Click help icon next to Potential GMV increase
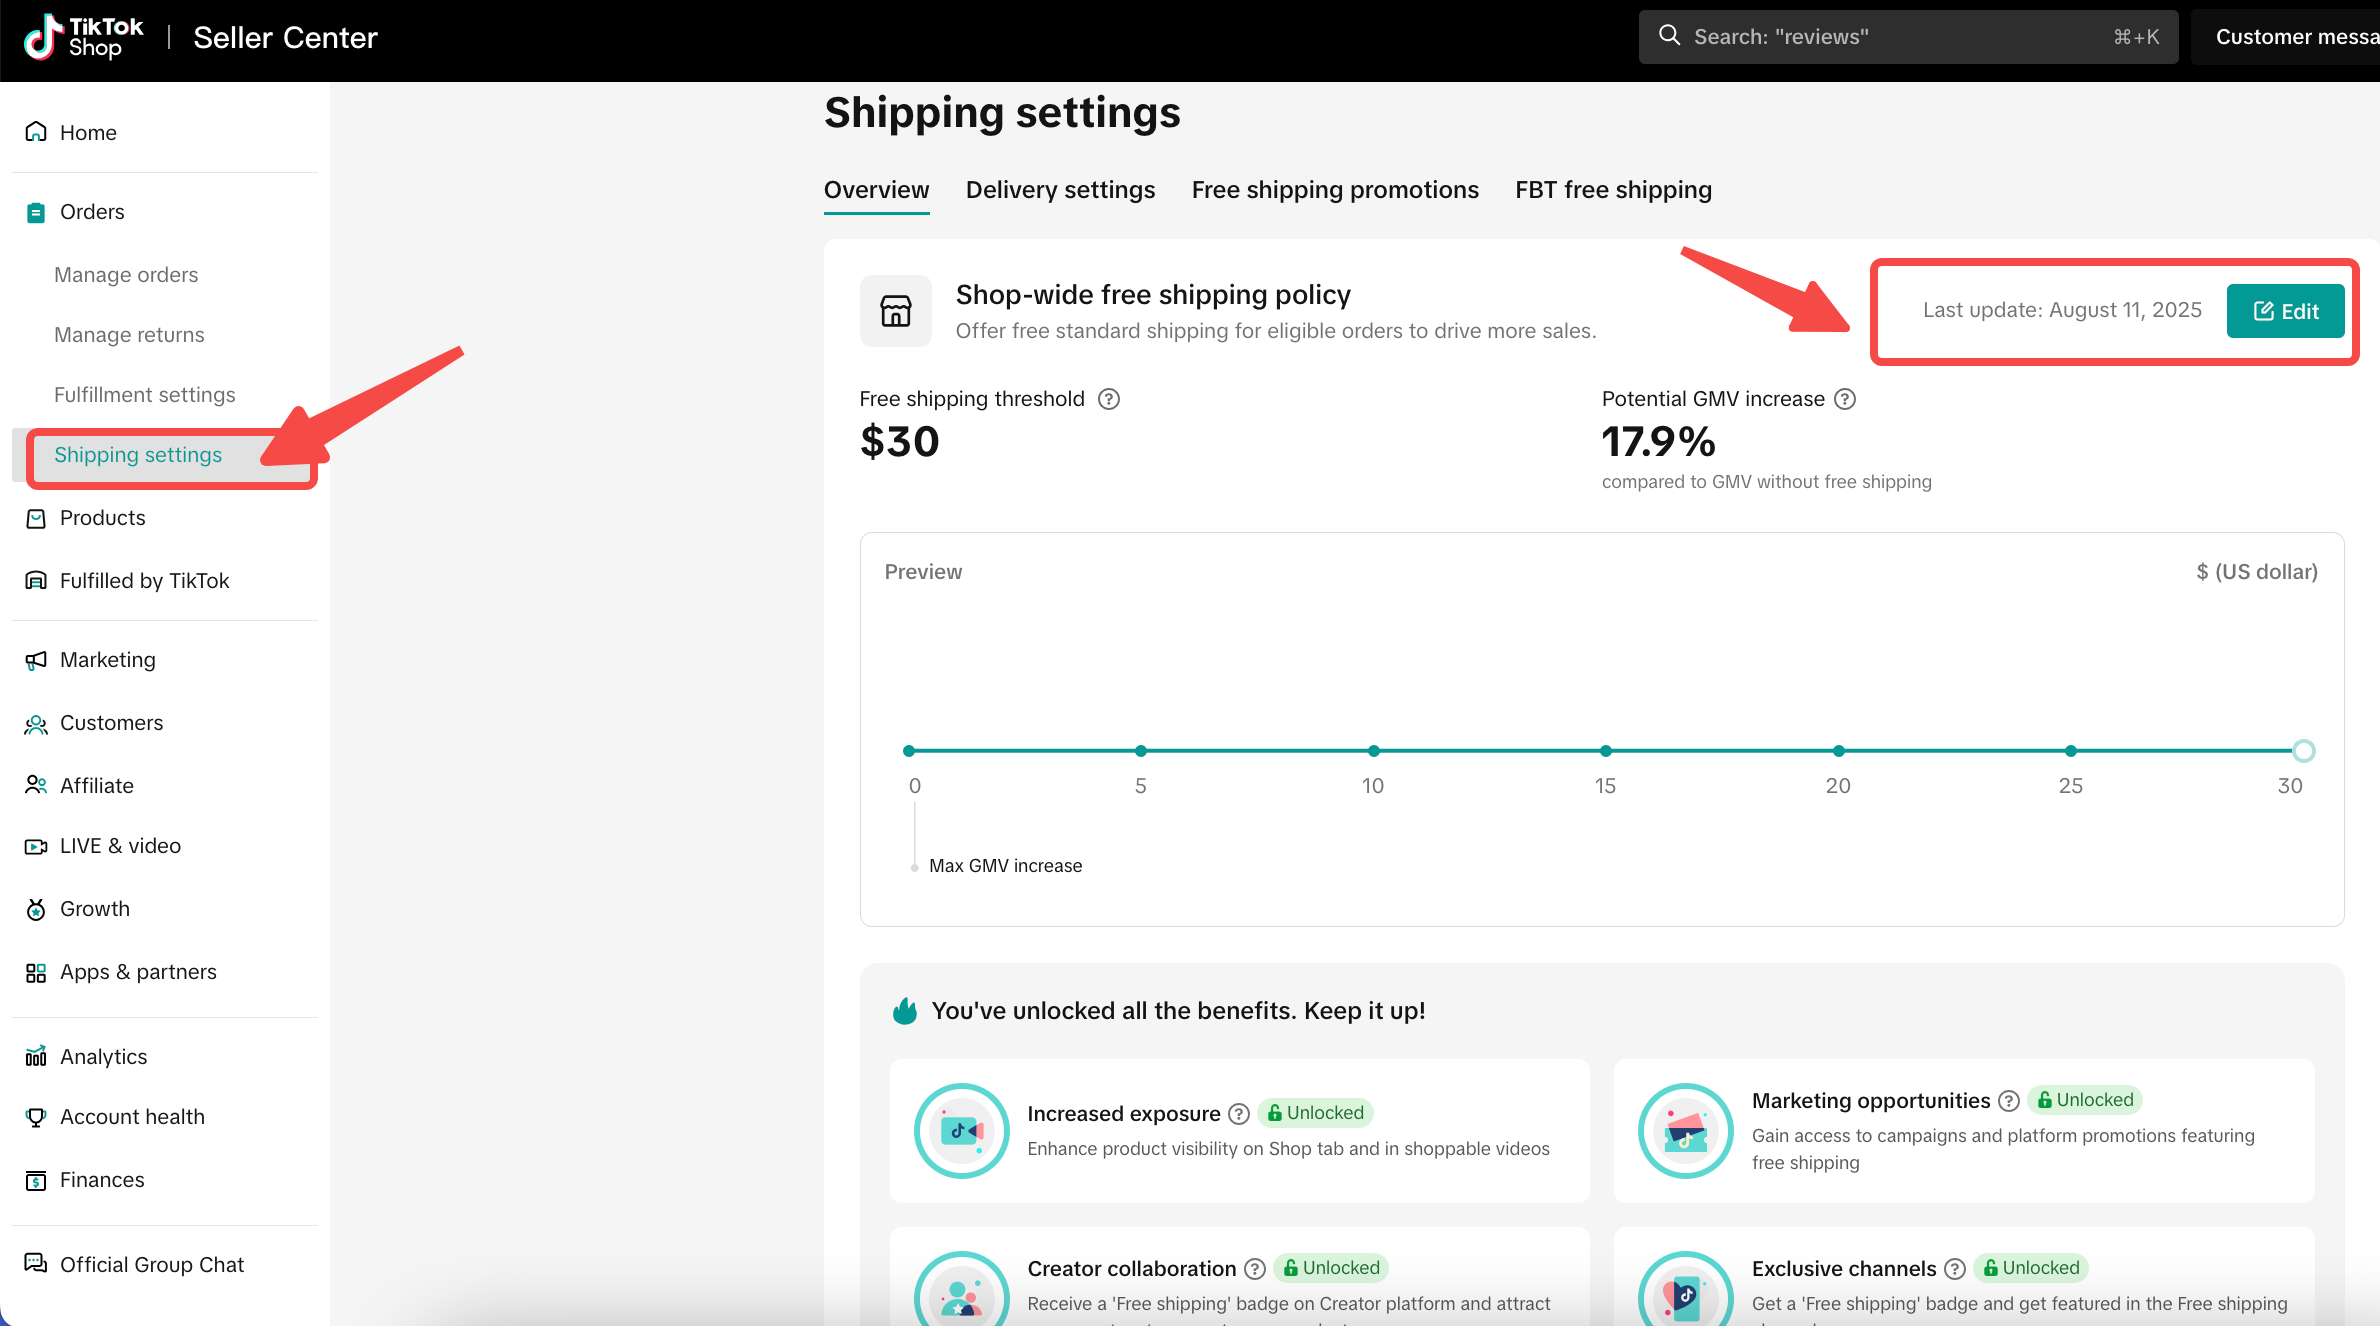 (1845, 399)
